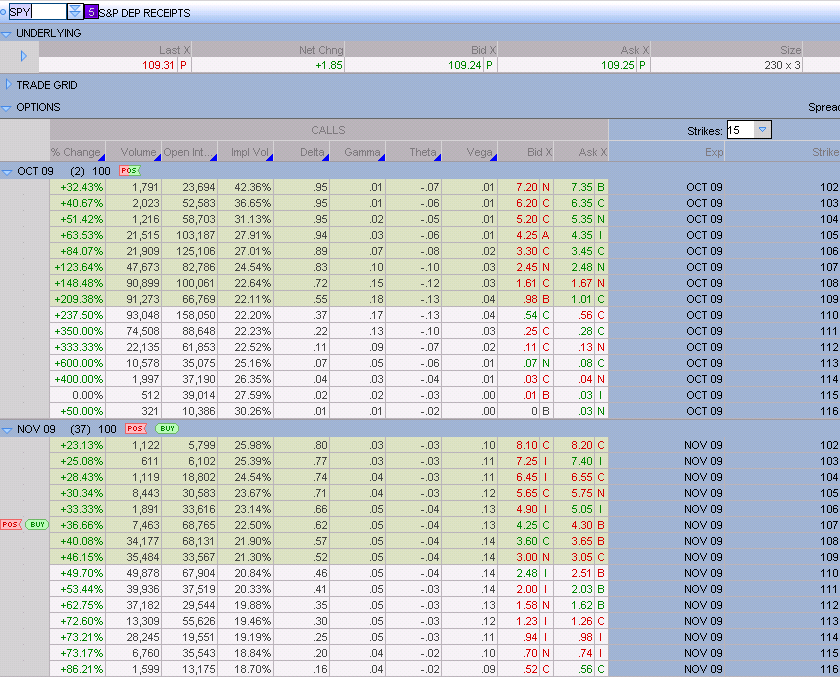Sort calls by the Open Int column header
The height and width of the screenshot is (677, 840).
point(190,152)
